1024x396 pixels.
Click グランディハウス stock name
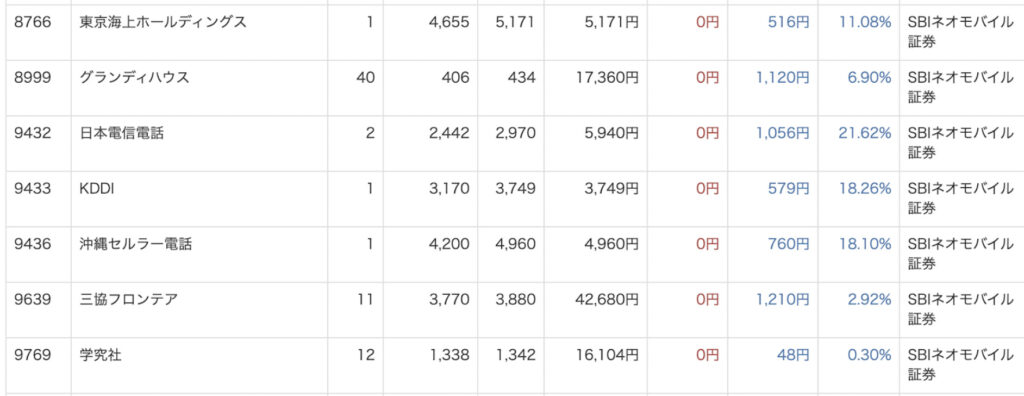[x=135, y=78]
